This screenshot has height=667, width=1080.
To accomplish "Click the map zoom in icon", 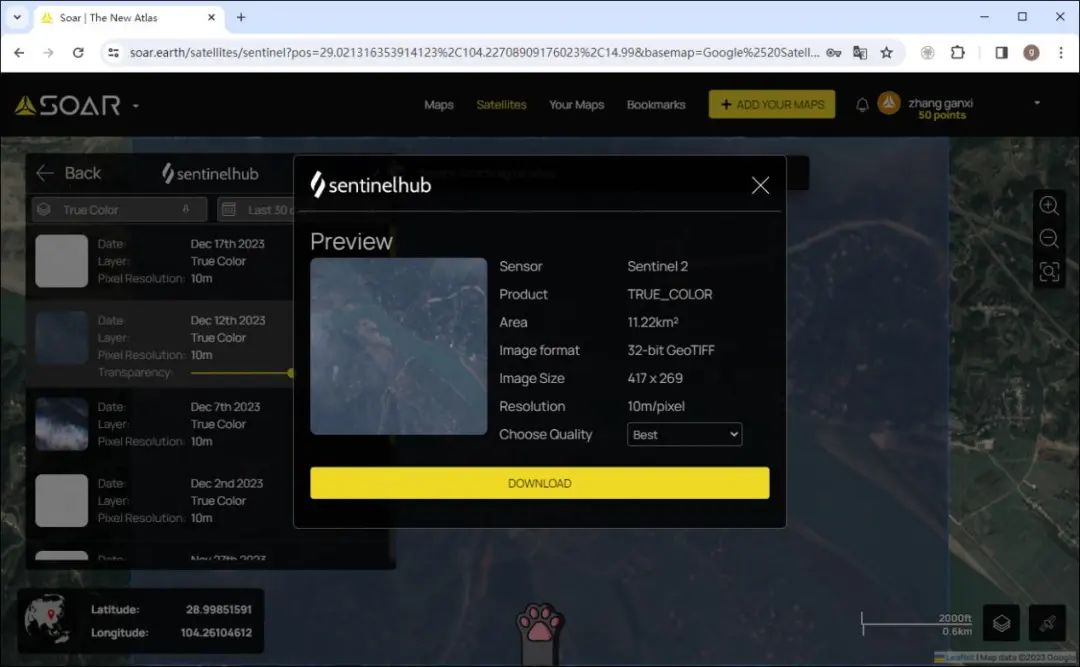I will 1048,205.
